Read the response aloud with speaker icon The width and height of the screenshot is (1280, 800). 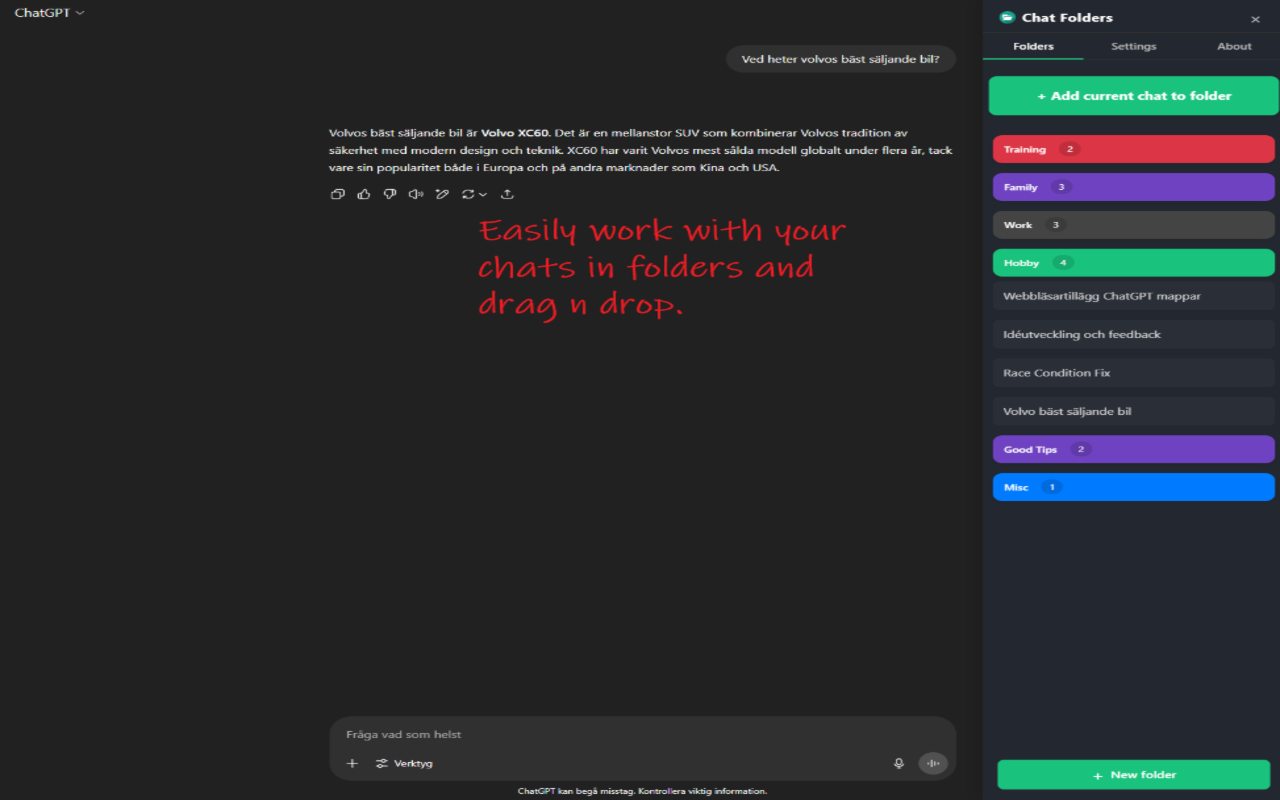pyautogui.click(x=416, y=194)
